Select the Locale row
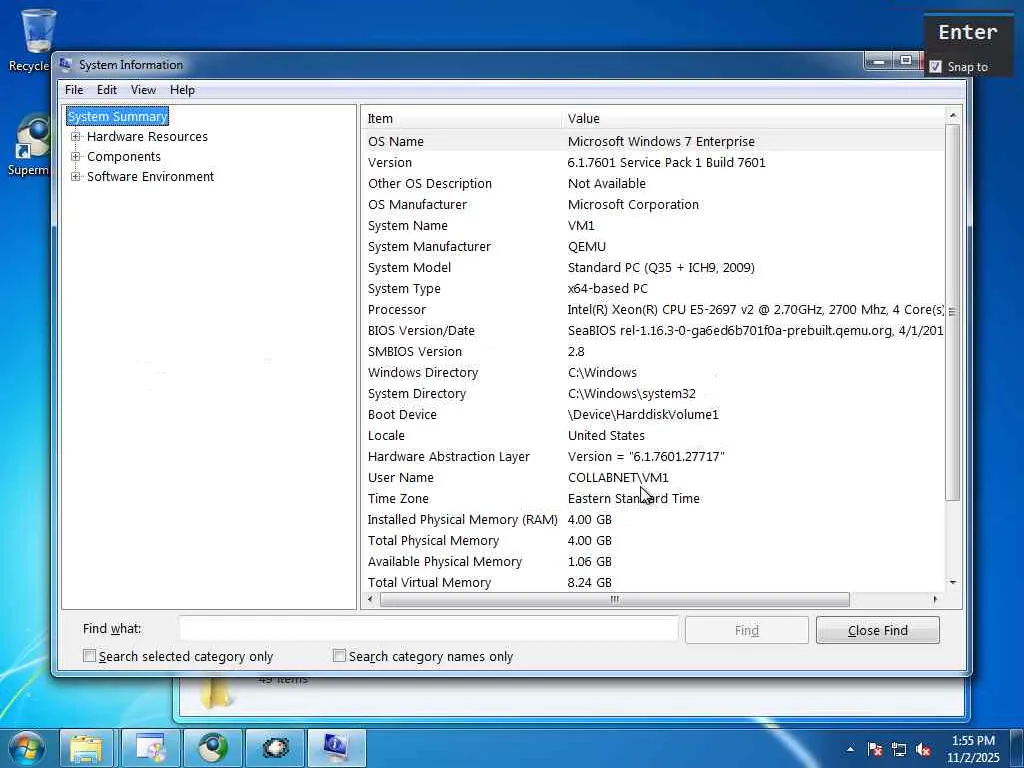 (x=653, y=435)
